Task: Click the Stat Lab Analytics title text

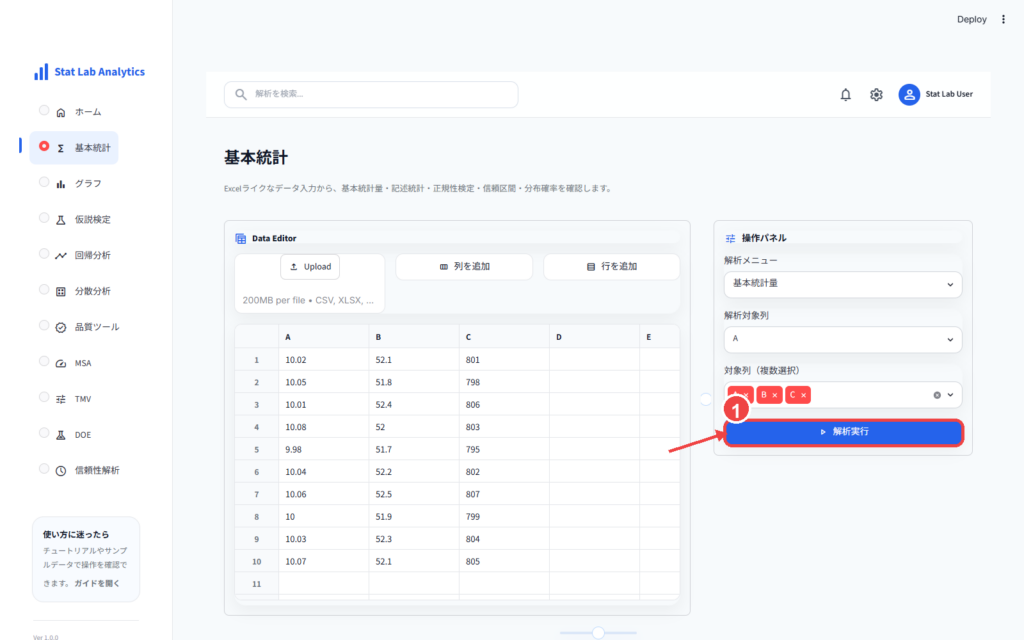Action: click(x=99, y=72)
